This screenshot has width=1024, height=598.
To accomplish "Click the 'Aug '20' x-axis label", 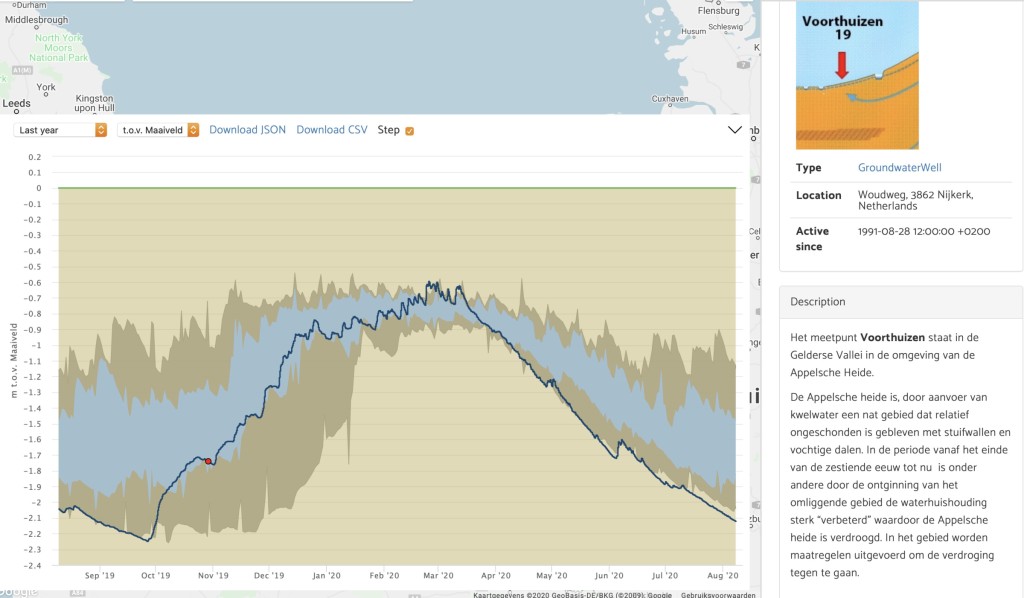I will [723, 575].
